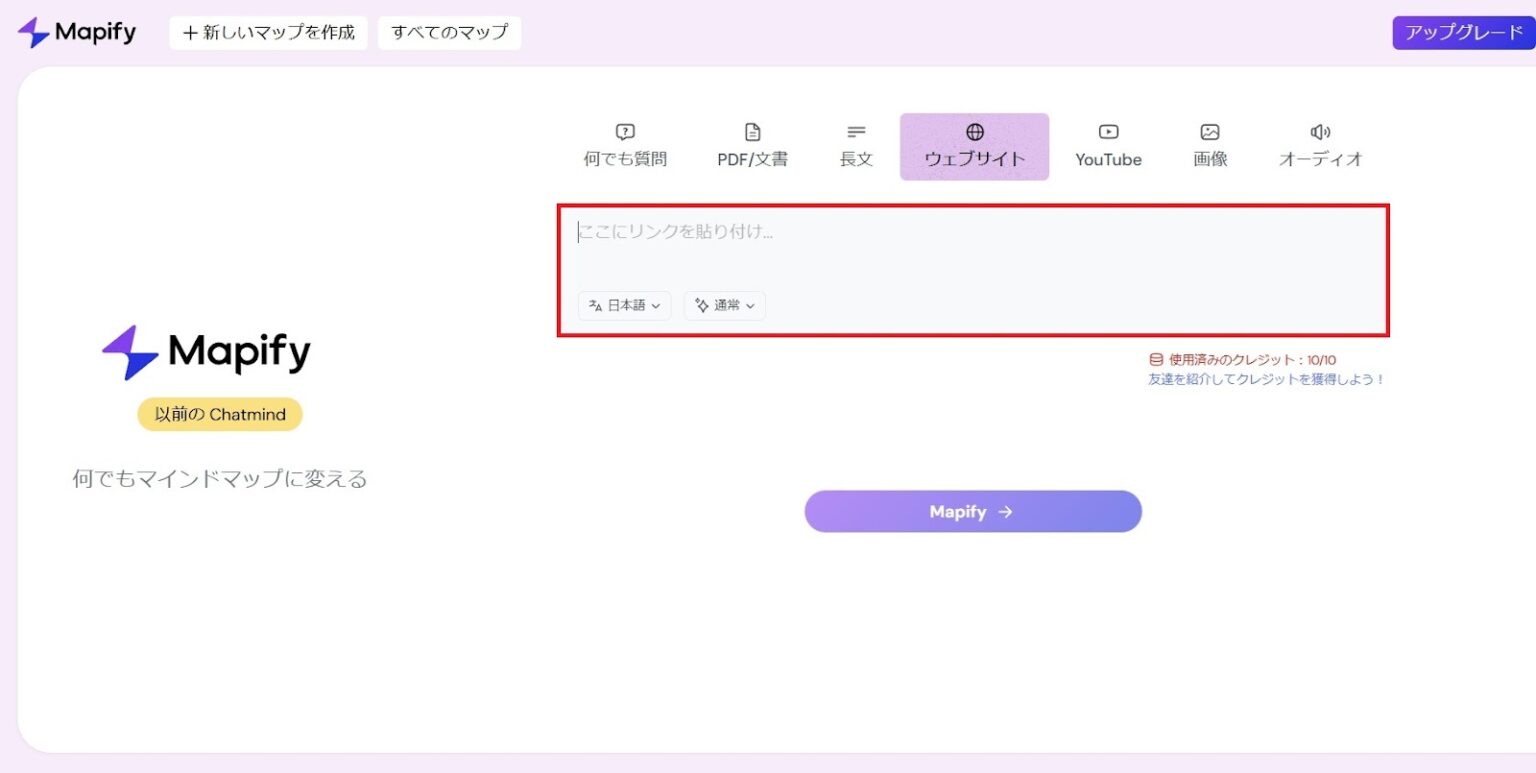Switch to the YouTube tab

click(x=1108, y=146)
